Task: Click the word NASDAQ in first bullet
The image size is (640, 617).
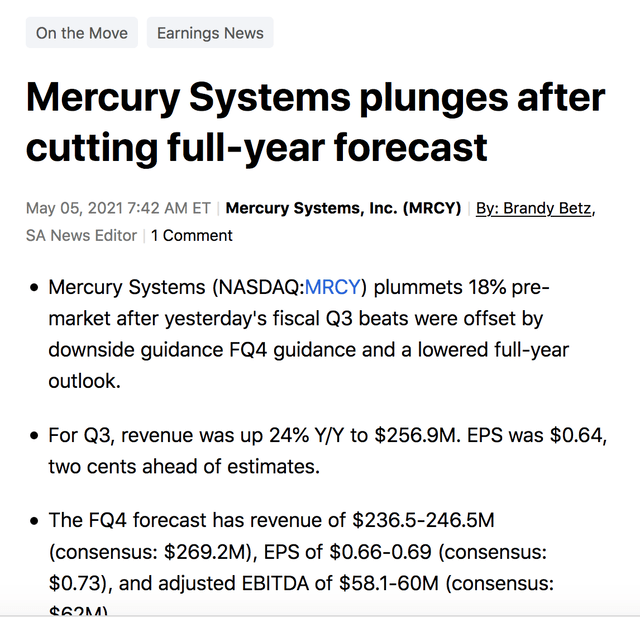Action: coord(259,287)
